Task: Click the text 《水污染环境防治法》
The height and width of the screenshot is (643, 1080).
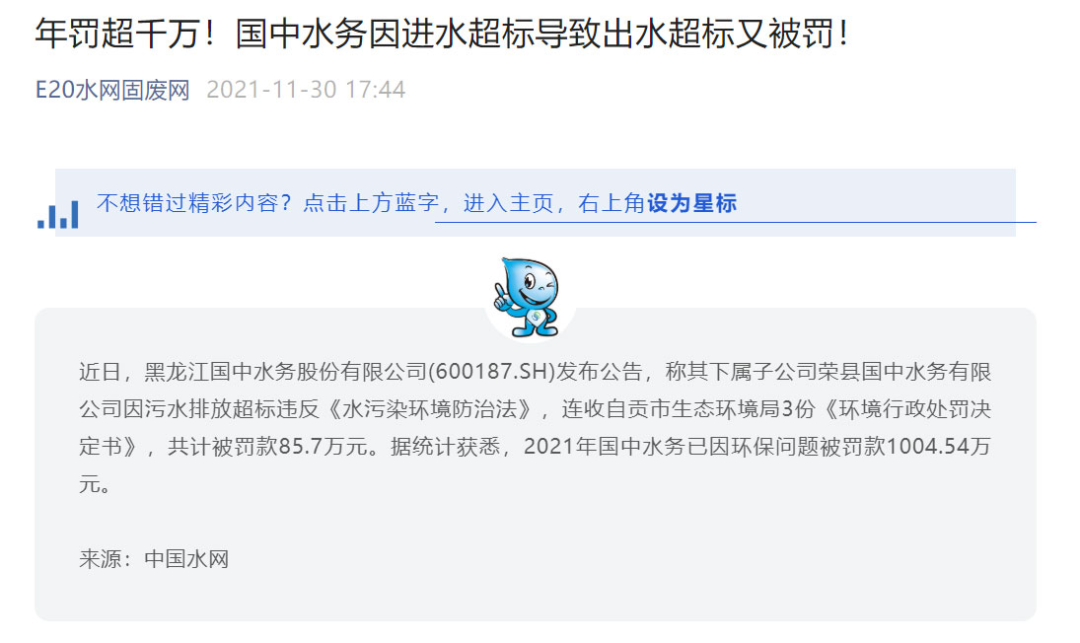Action: (429, 409)
